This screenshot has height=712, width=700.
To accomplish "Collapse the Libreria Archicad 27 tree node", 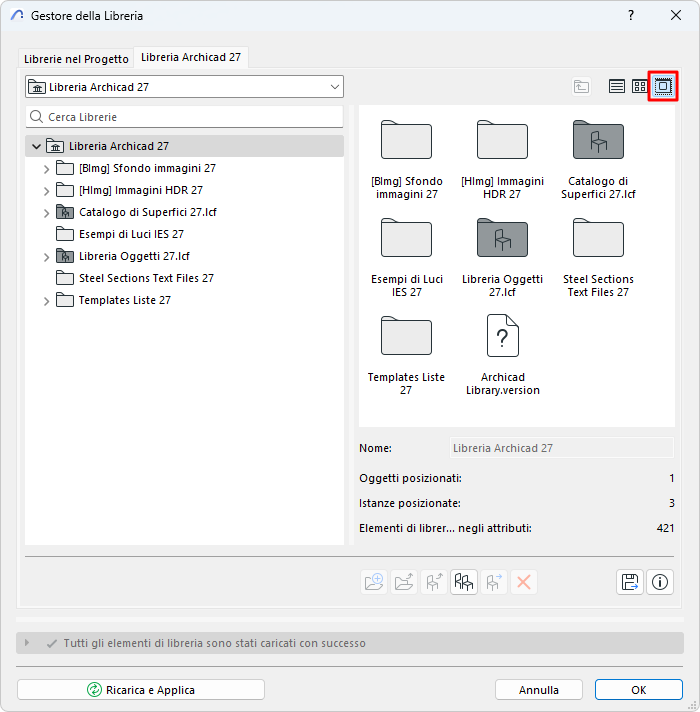I will 36,146.
